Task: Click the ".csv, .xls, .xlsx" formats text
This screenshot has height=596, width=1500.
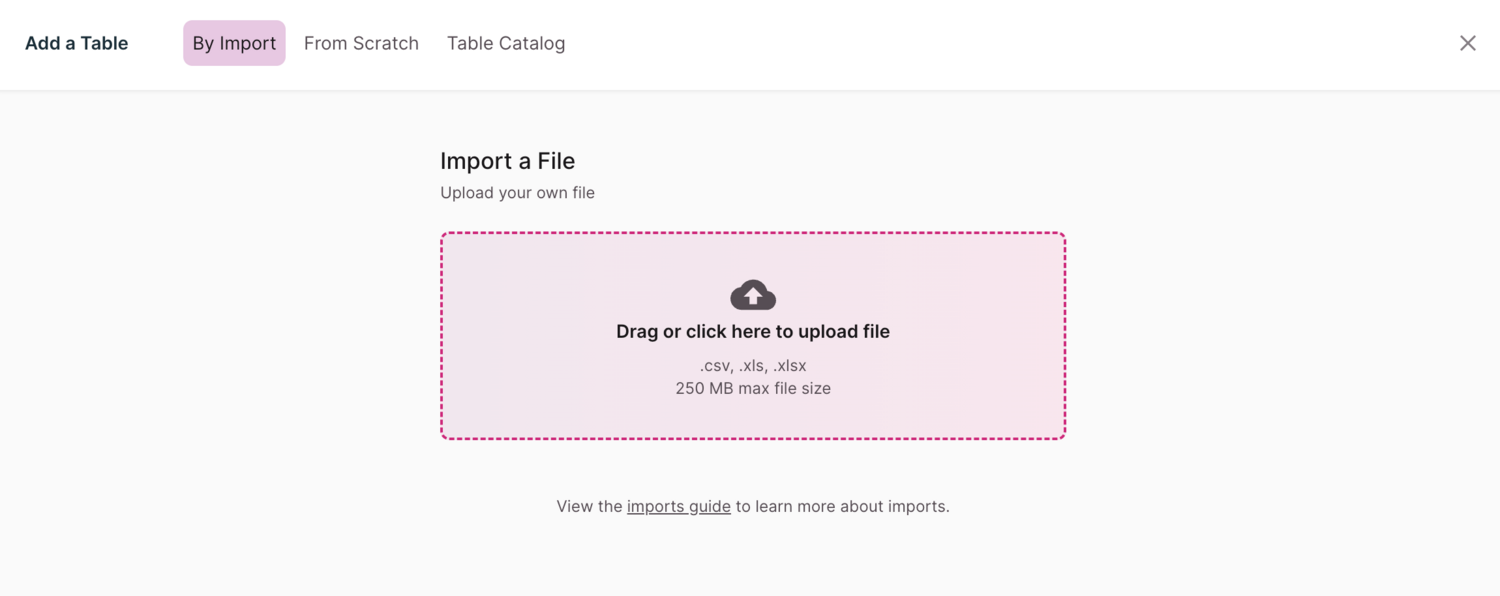Action: pyautogui.click(x=752, y=365)
